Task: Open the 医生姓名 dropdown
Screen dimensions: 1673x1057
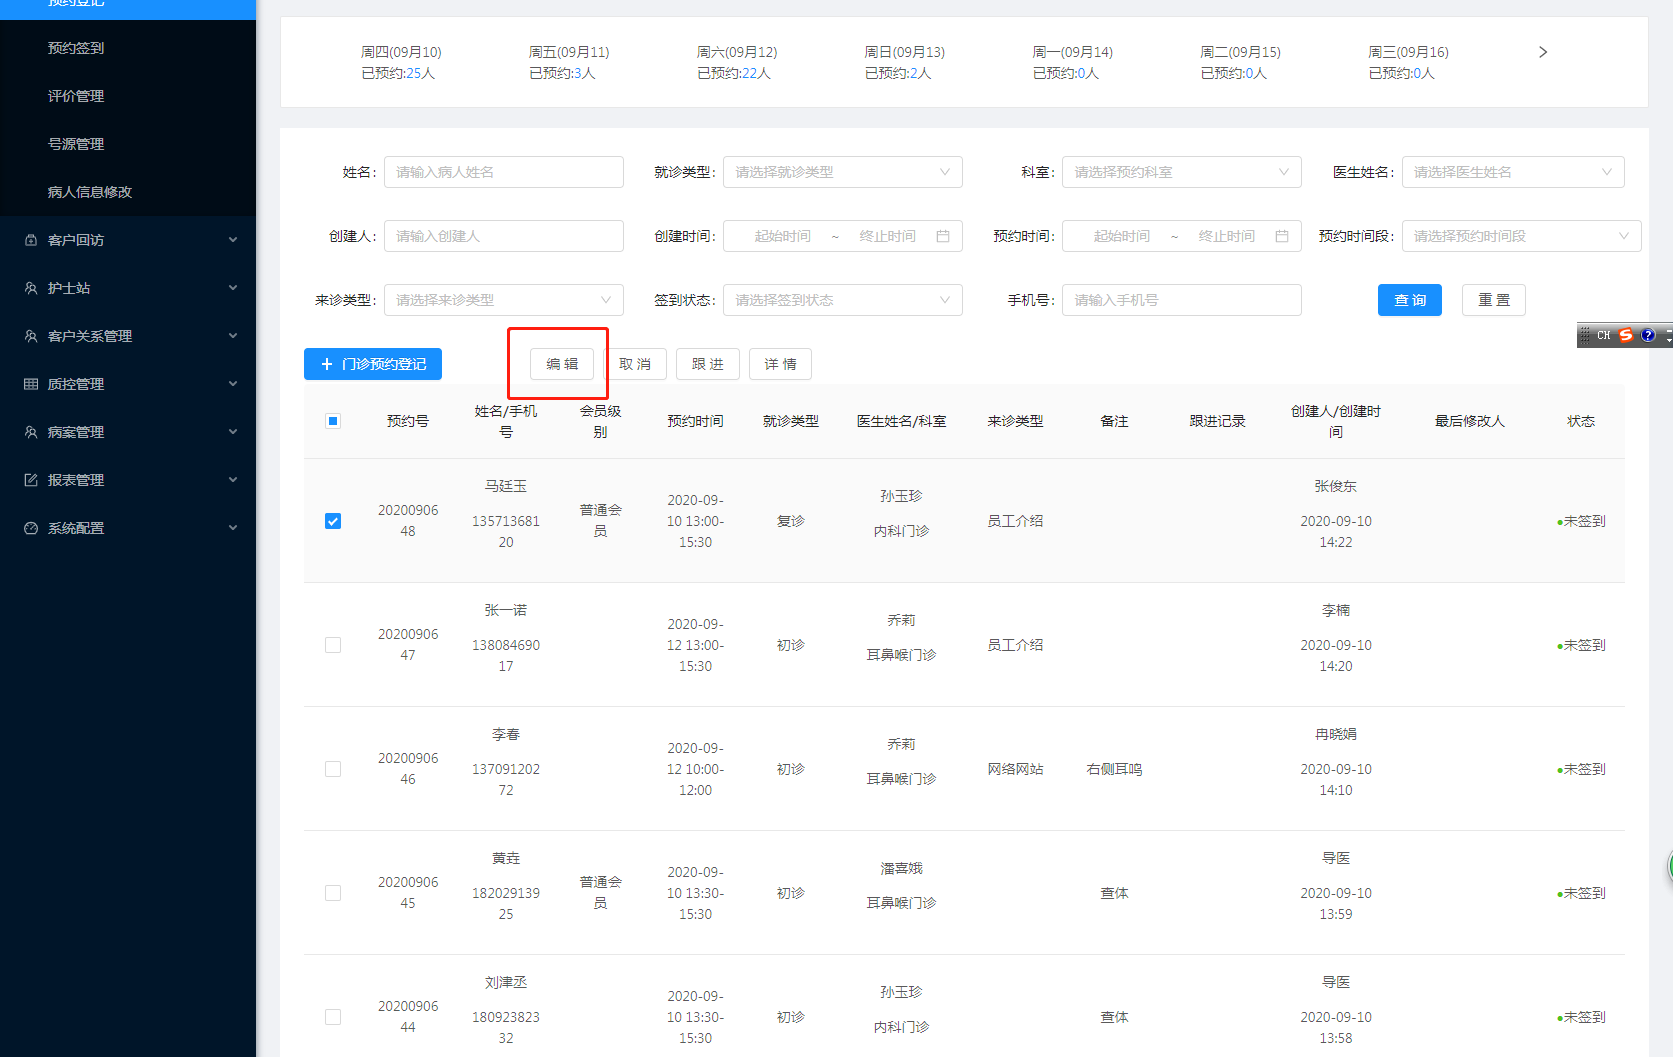Action: pyautogui.click(x=1513, y=172)
